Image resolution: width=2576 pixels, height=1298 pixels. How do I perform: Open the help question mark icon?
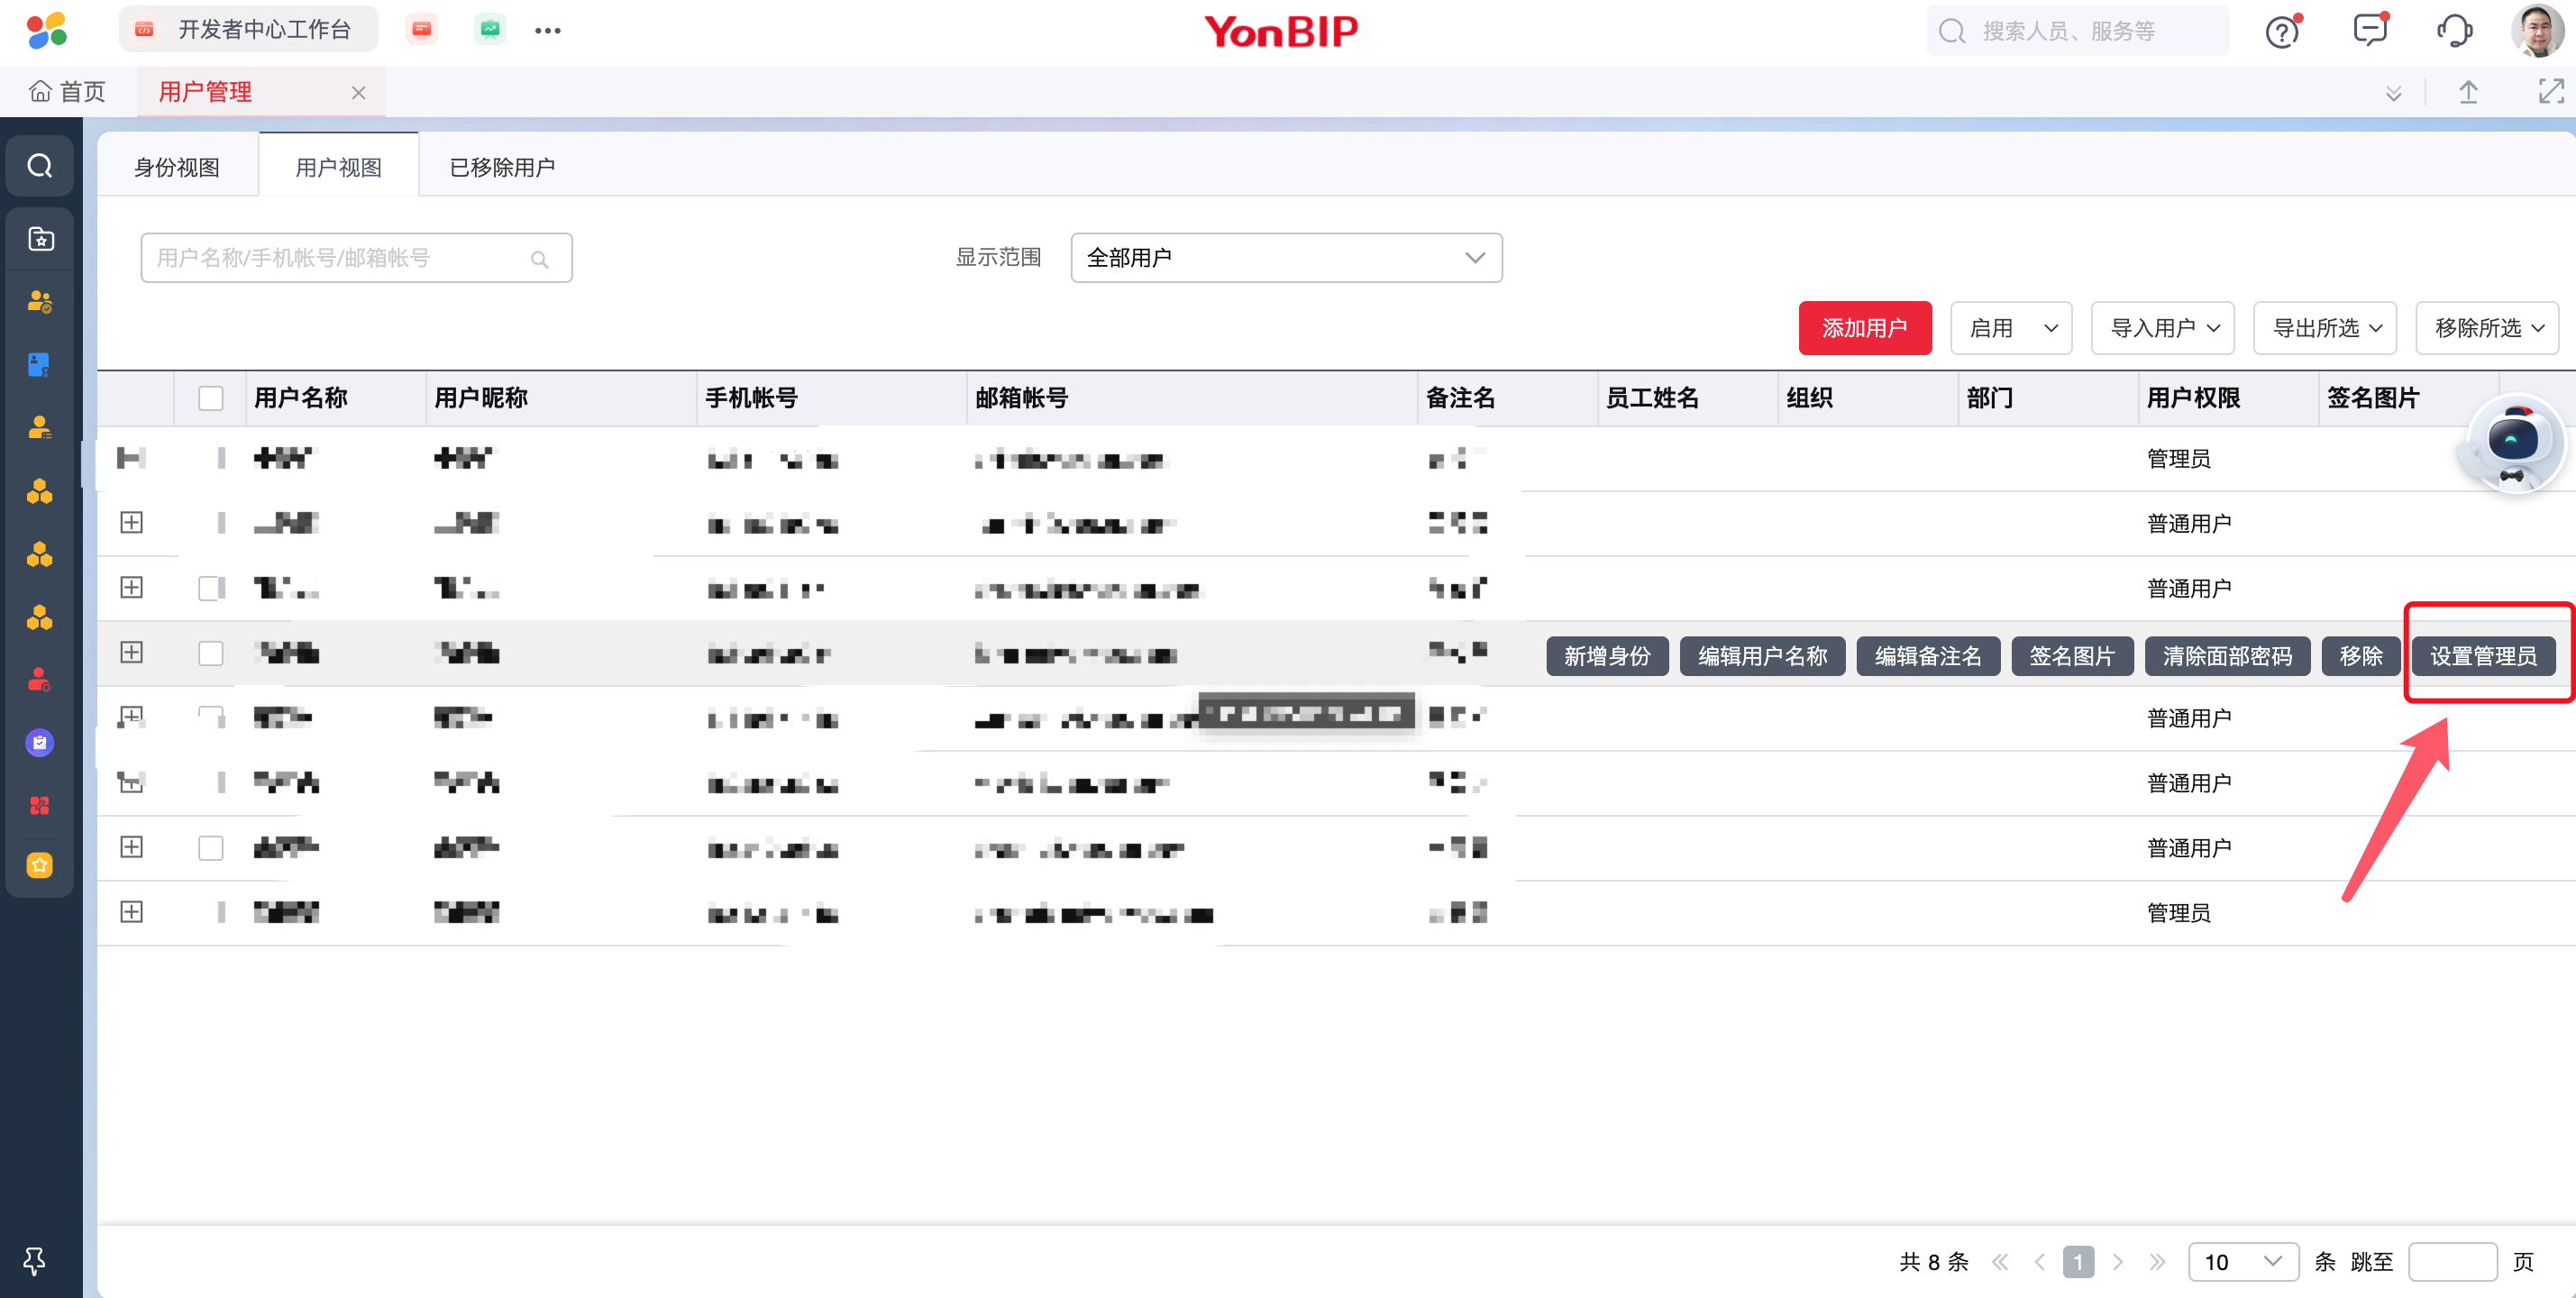click(2282, 31)
